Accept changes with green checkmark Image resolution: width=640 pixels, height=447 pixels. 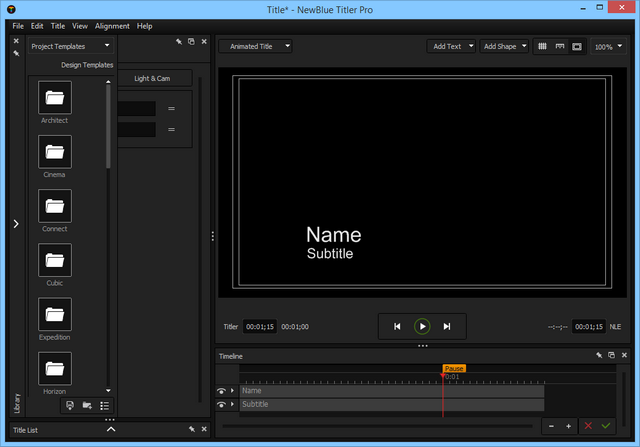(606, 426)
